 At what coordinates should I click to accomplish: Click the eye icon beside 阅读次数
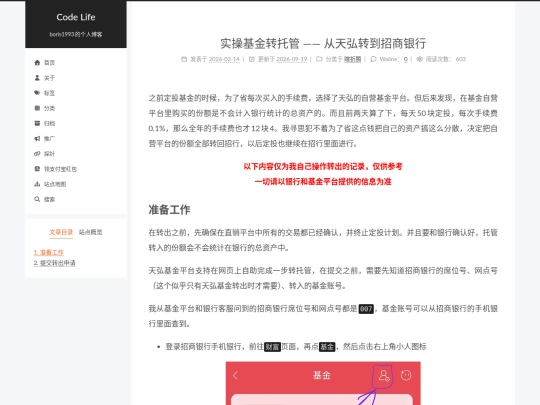pyautogui.click(x=419, y=59)
